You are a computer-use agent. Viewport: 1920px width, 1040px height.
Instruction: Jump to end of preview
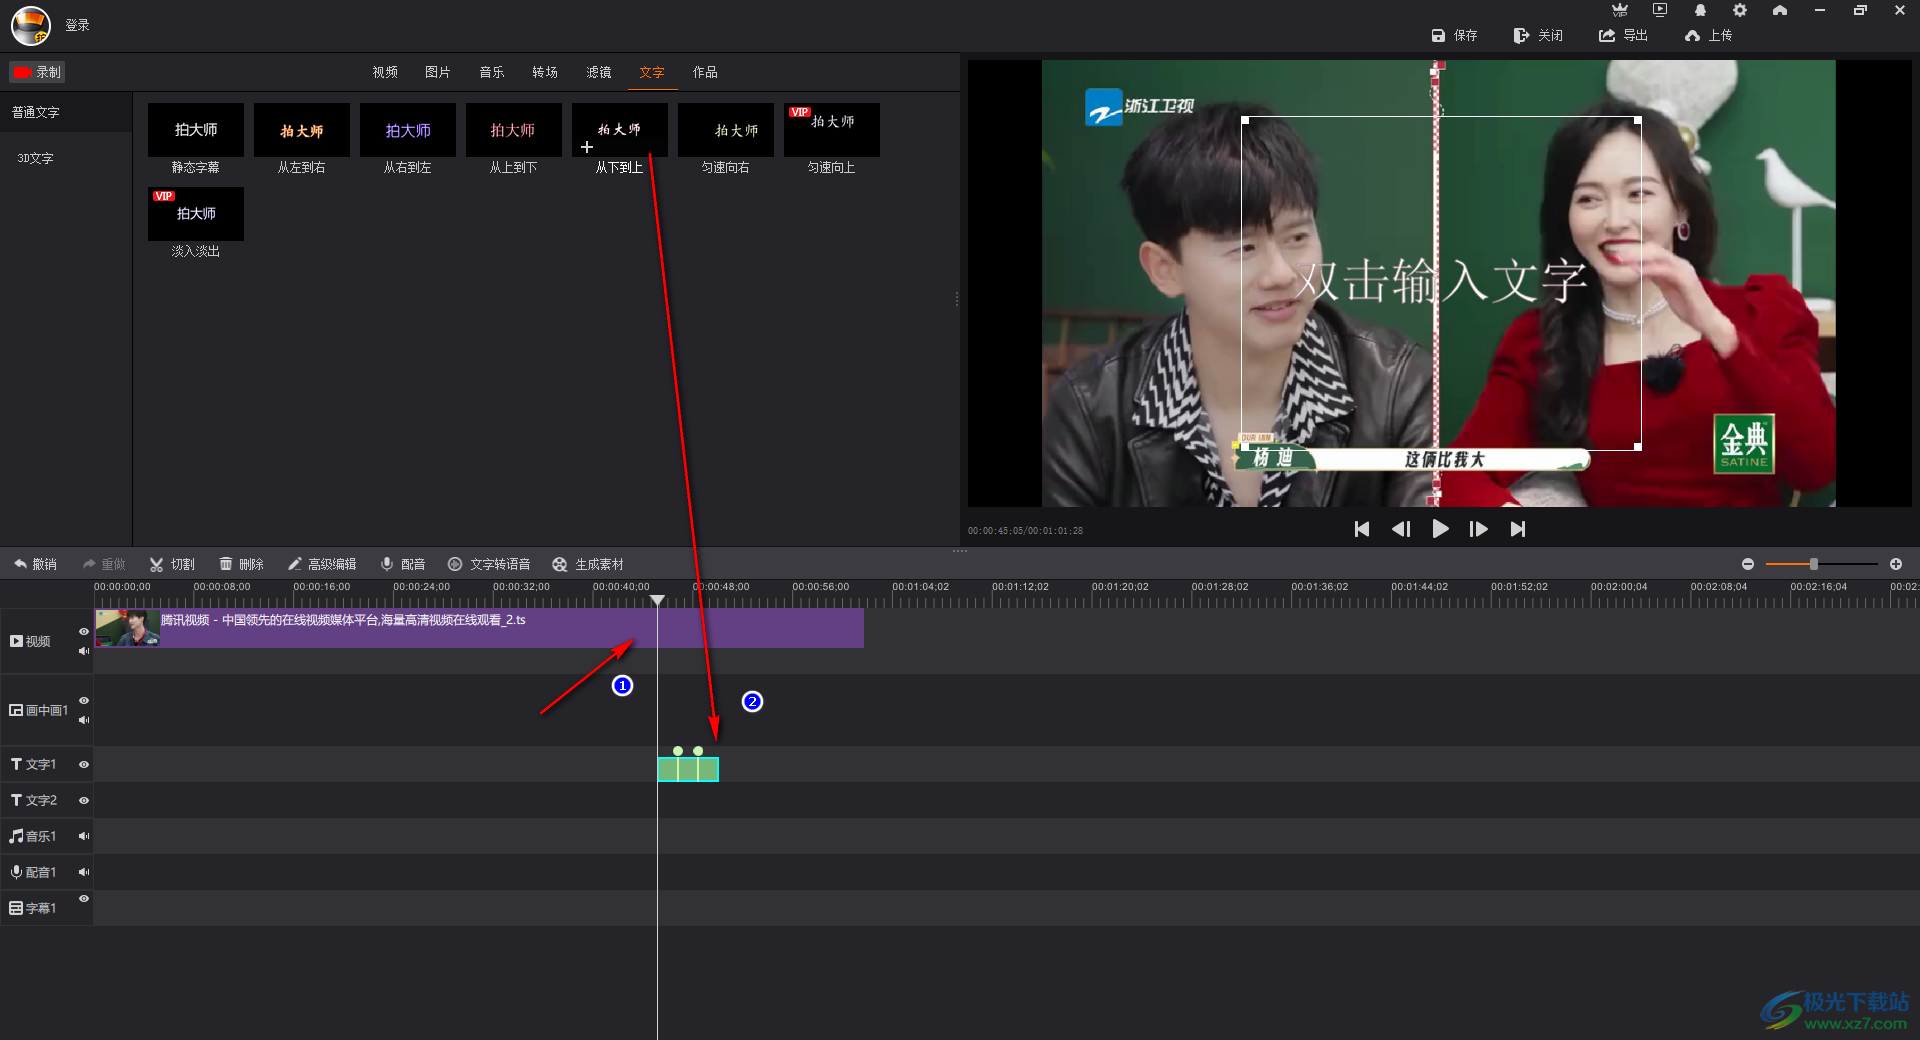[x=1518, y=529]
